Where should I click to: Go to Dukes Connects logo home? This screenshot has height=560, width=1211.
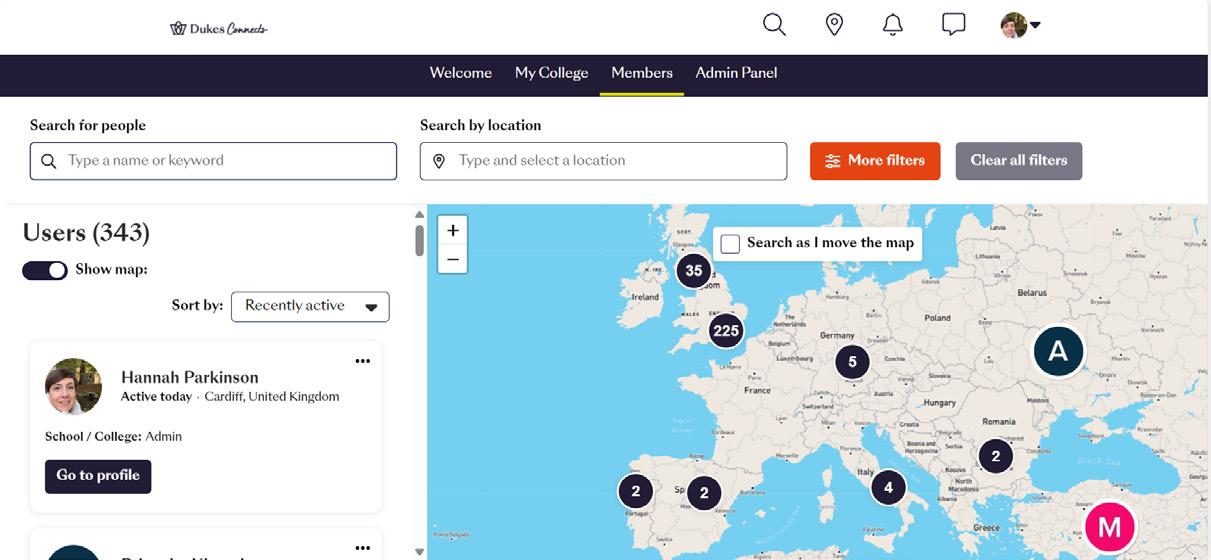pos(219,28)
